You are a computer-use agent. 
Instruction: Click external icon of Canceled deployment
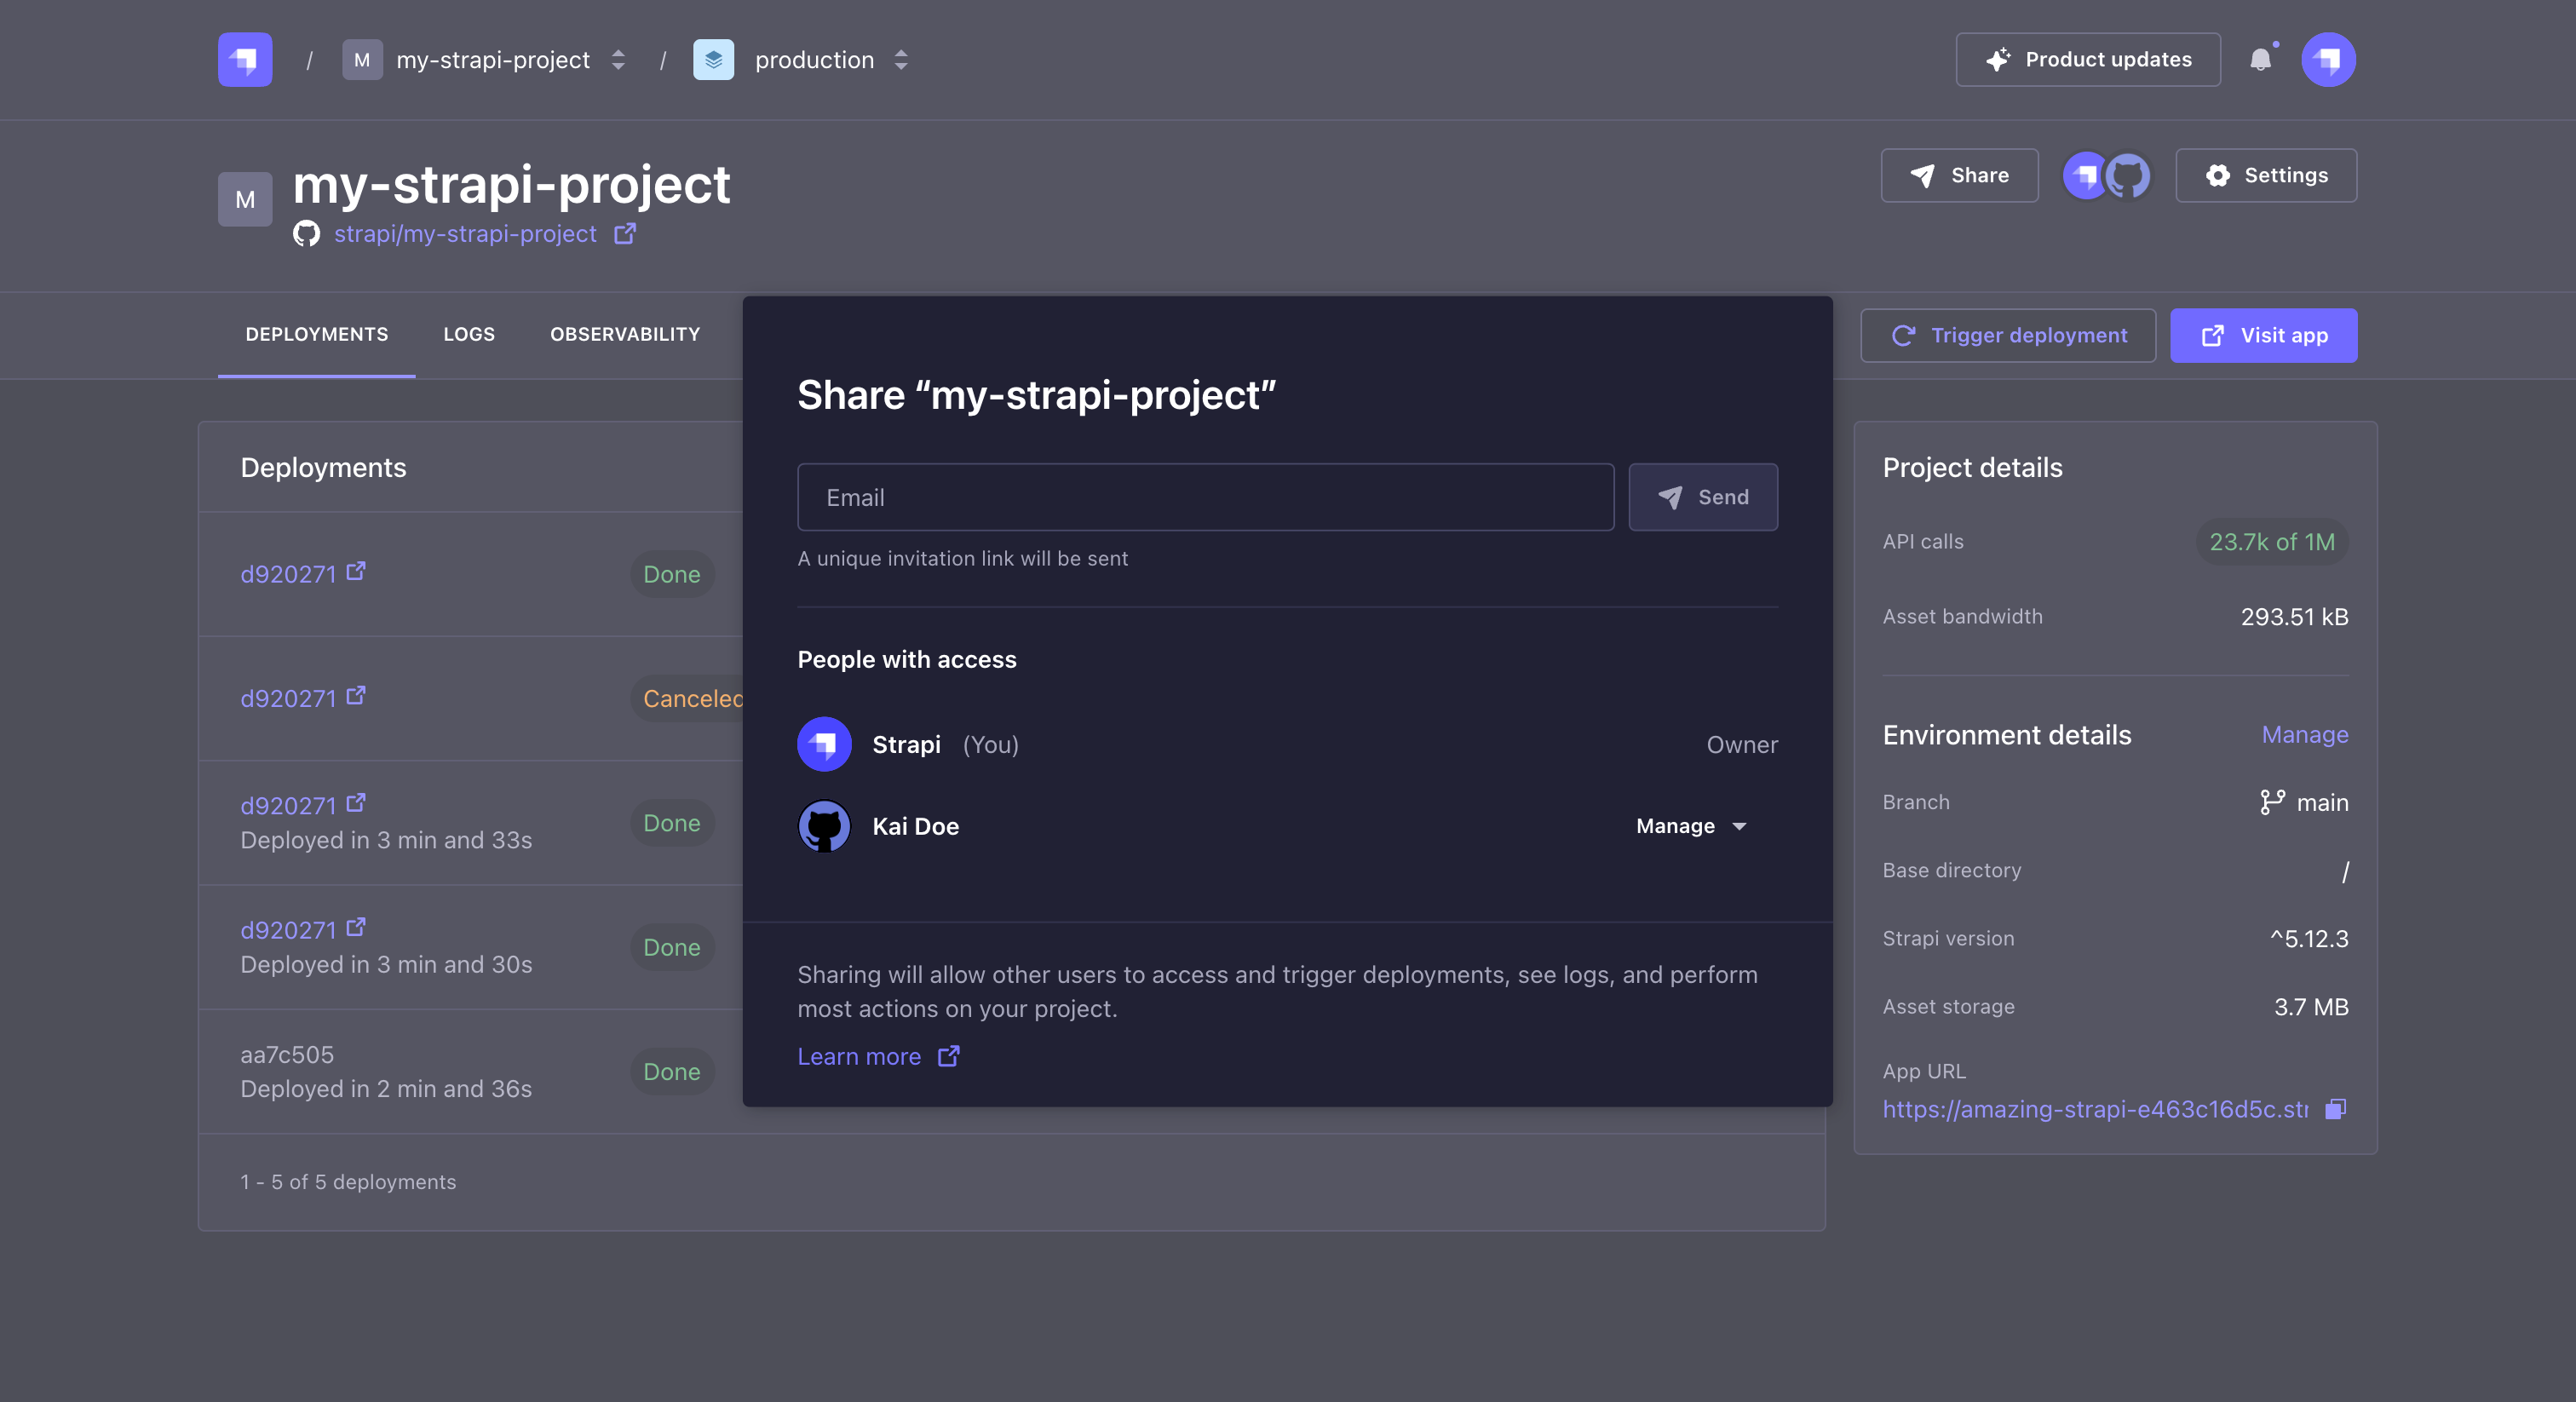point(356,695)
